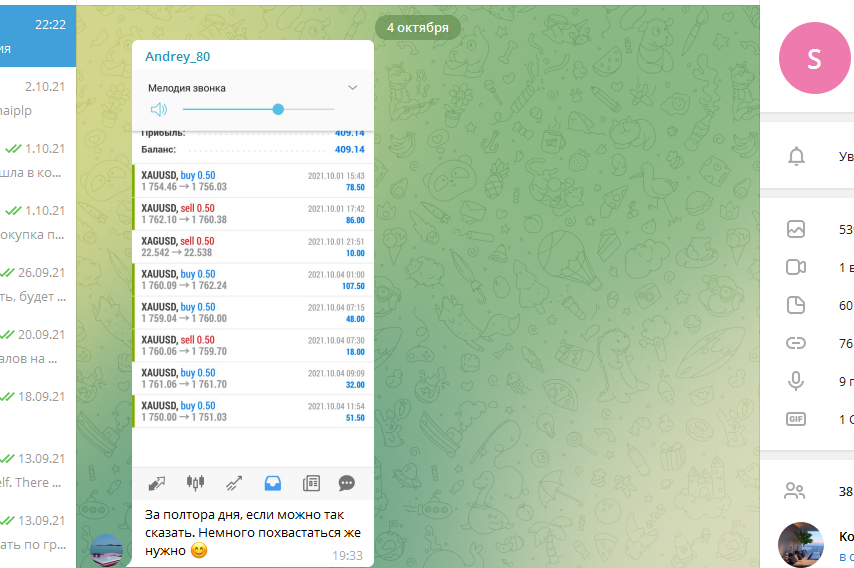Open quotes icon in screenshot toolbar
The width and height of the screenshot is (854, 568).
tap(157, 483)
